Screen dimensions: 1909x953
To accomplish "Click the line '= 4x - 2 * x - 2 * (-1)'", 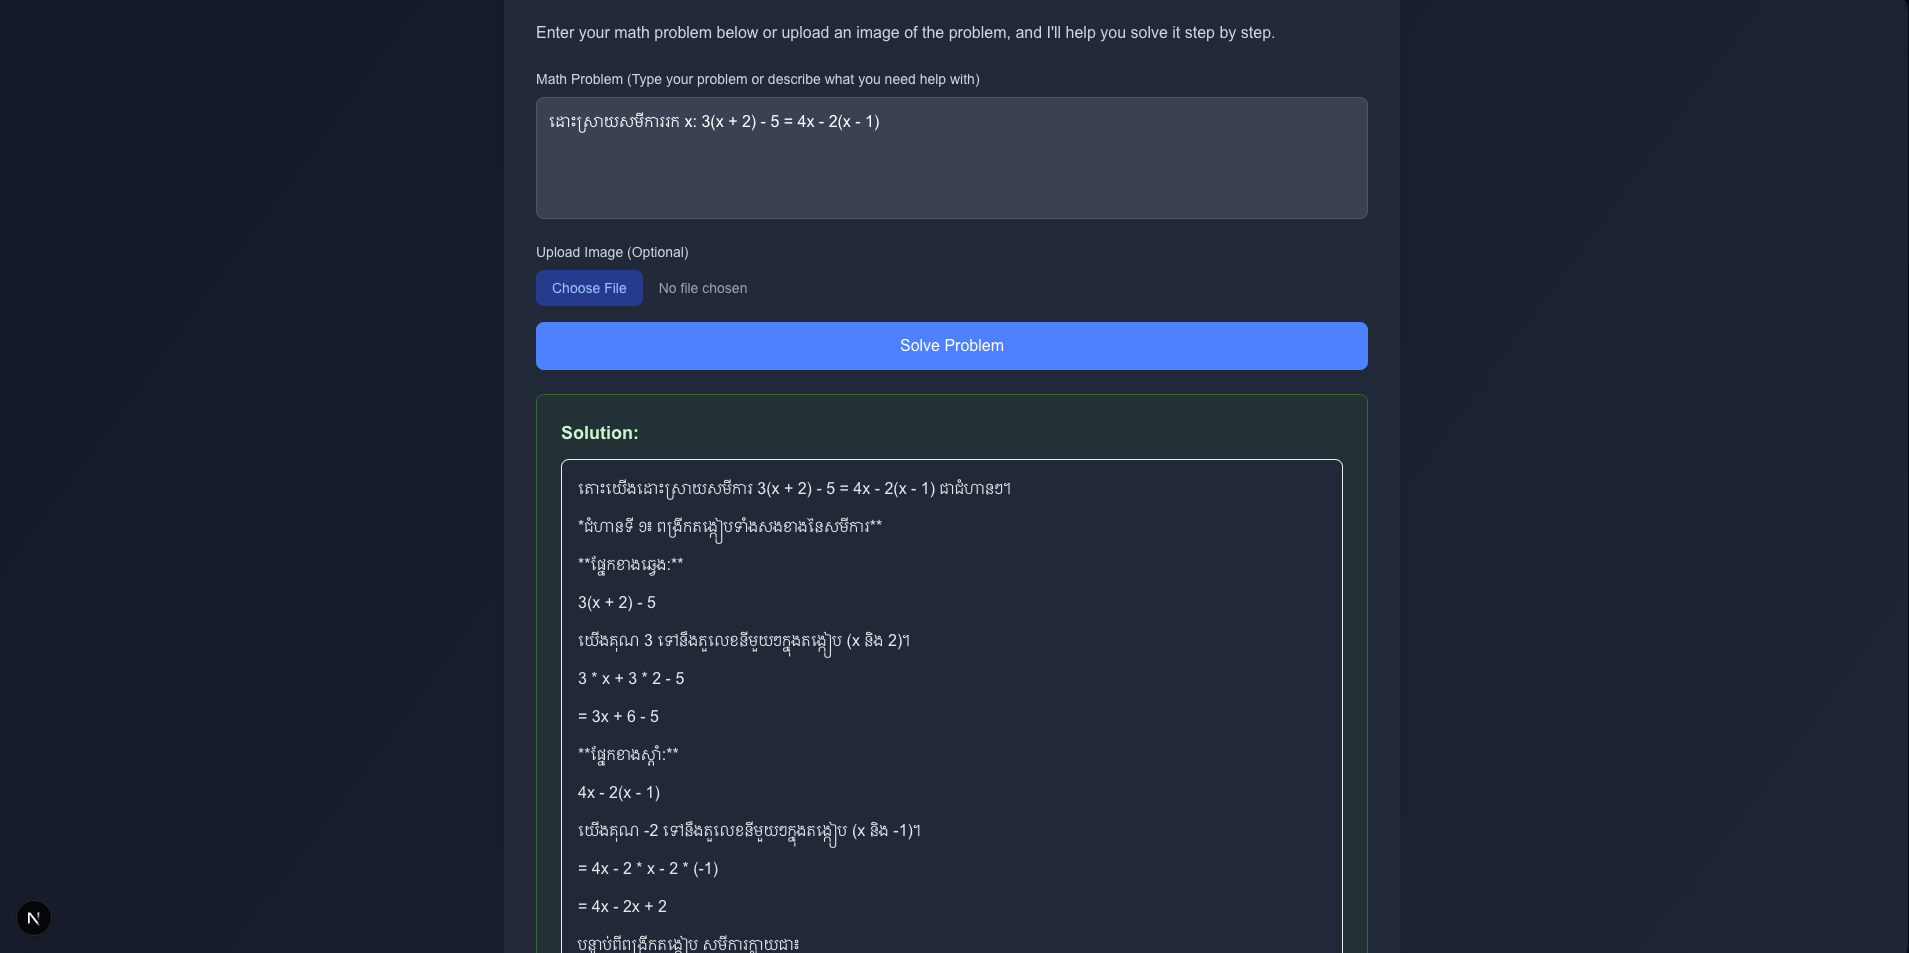I will pos(648,869).
